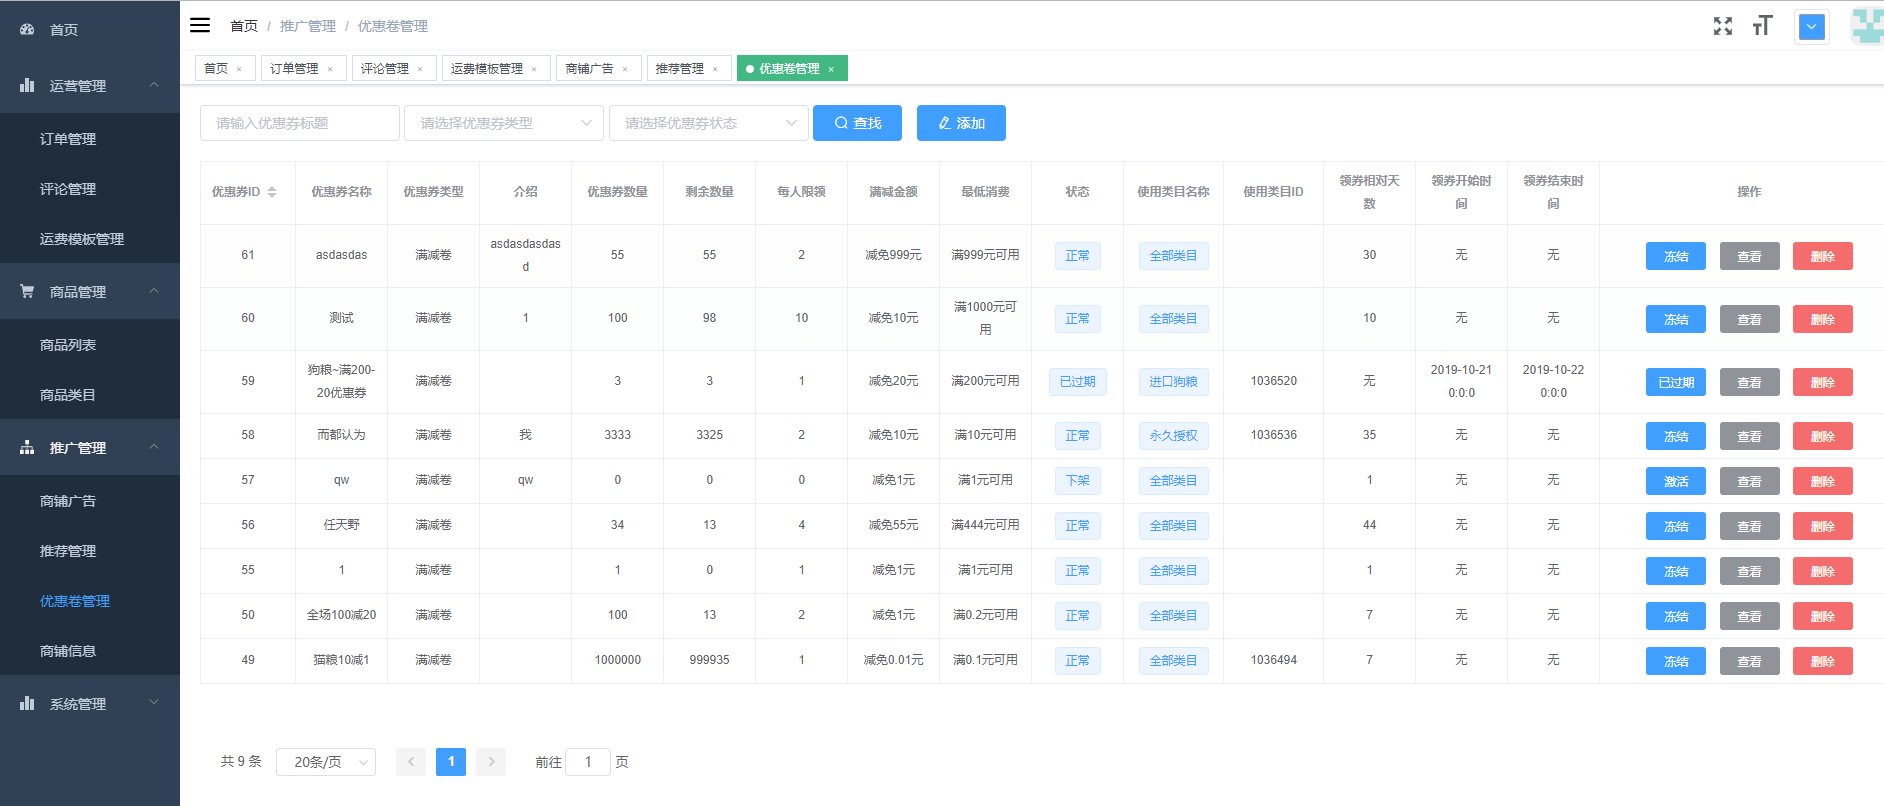Image resolution: width=1884 pixels, height=806 pixels.
Task: Click 已过期 button for coupon 59
Action: click(x=1676, y=382)
